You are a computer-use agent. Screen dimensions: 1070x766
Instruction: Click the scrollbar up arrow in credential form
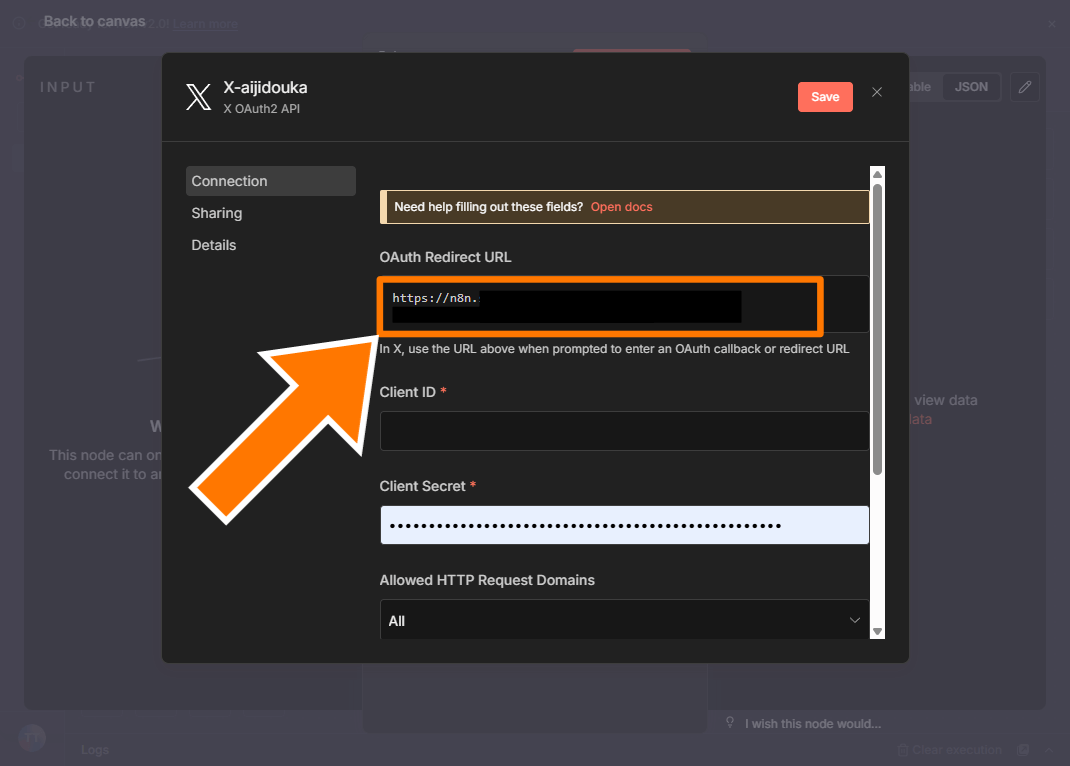877,174
